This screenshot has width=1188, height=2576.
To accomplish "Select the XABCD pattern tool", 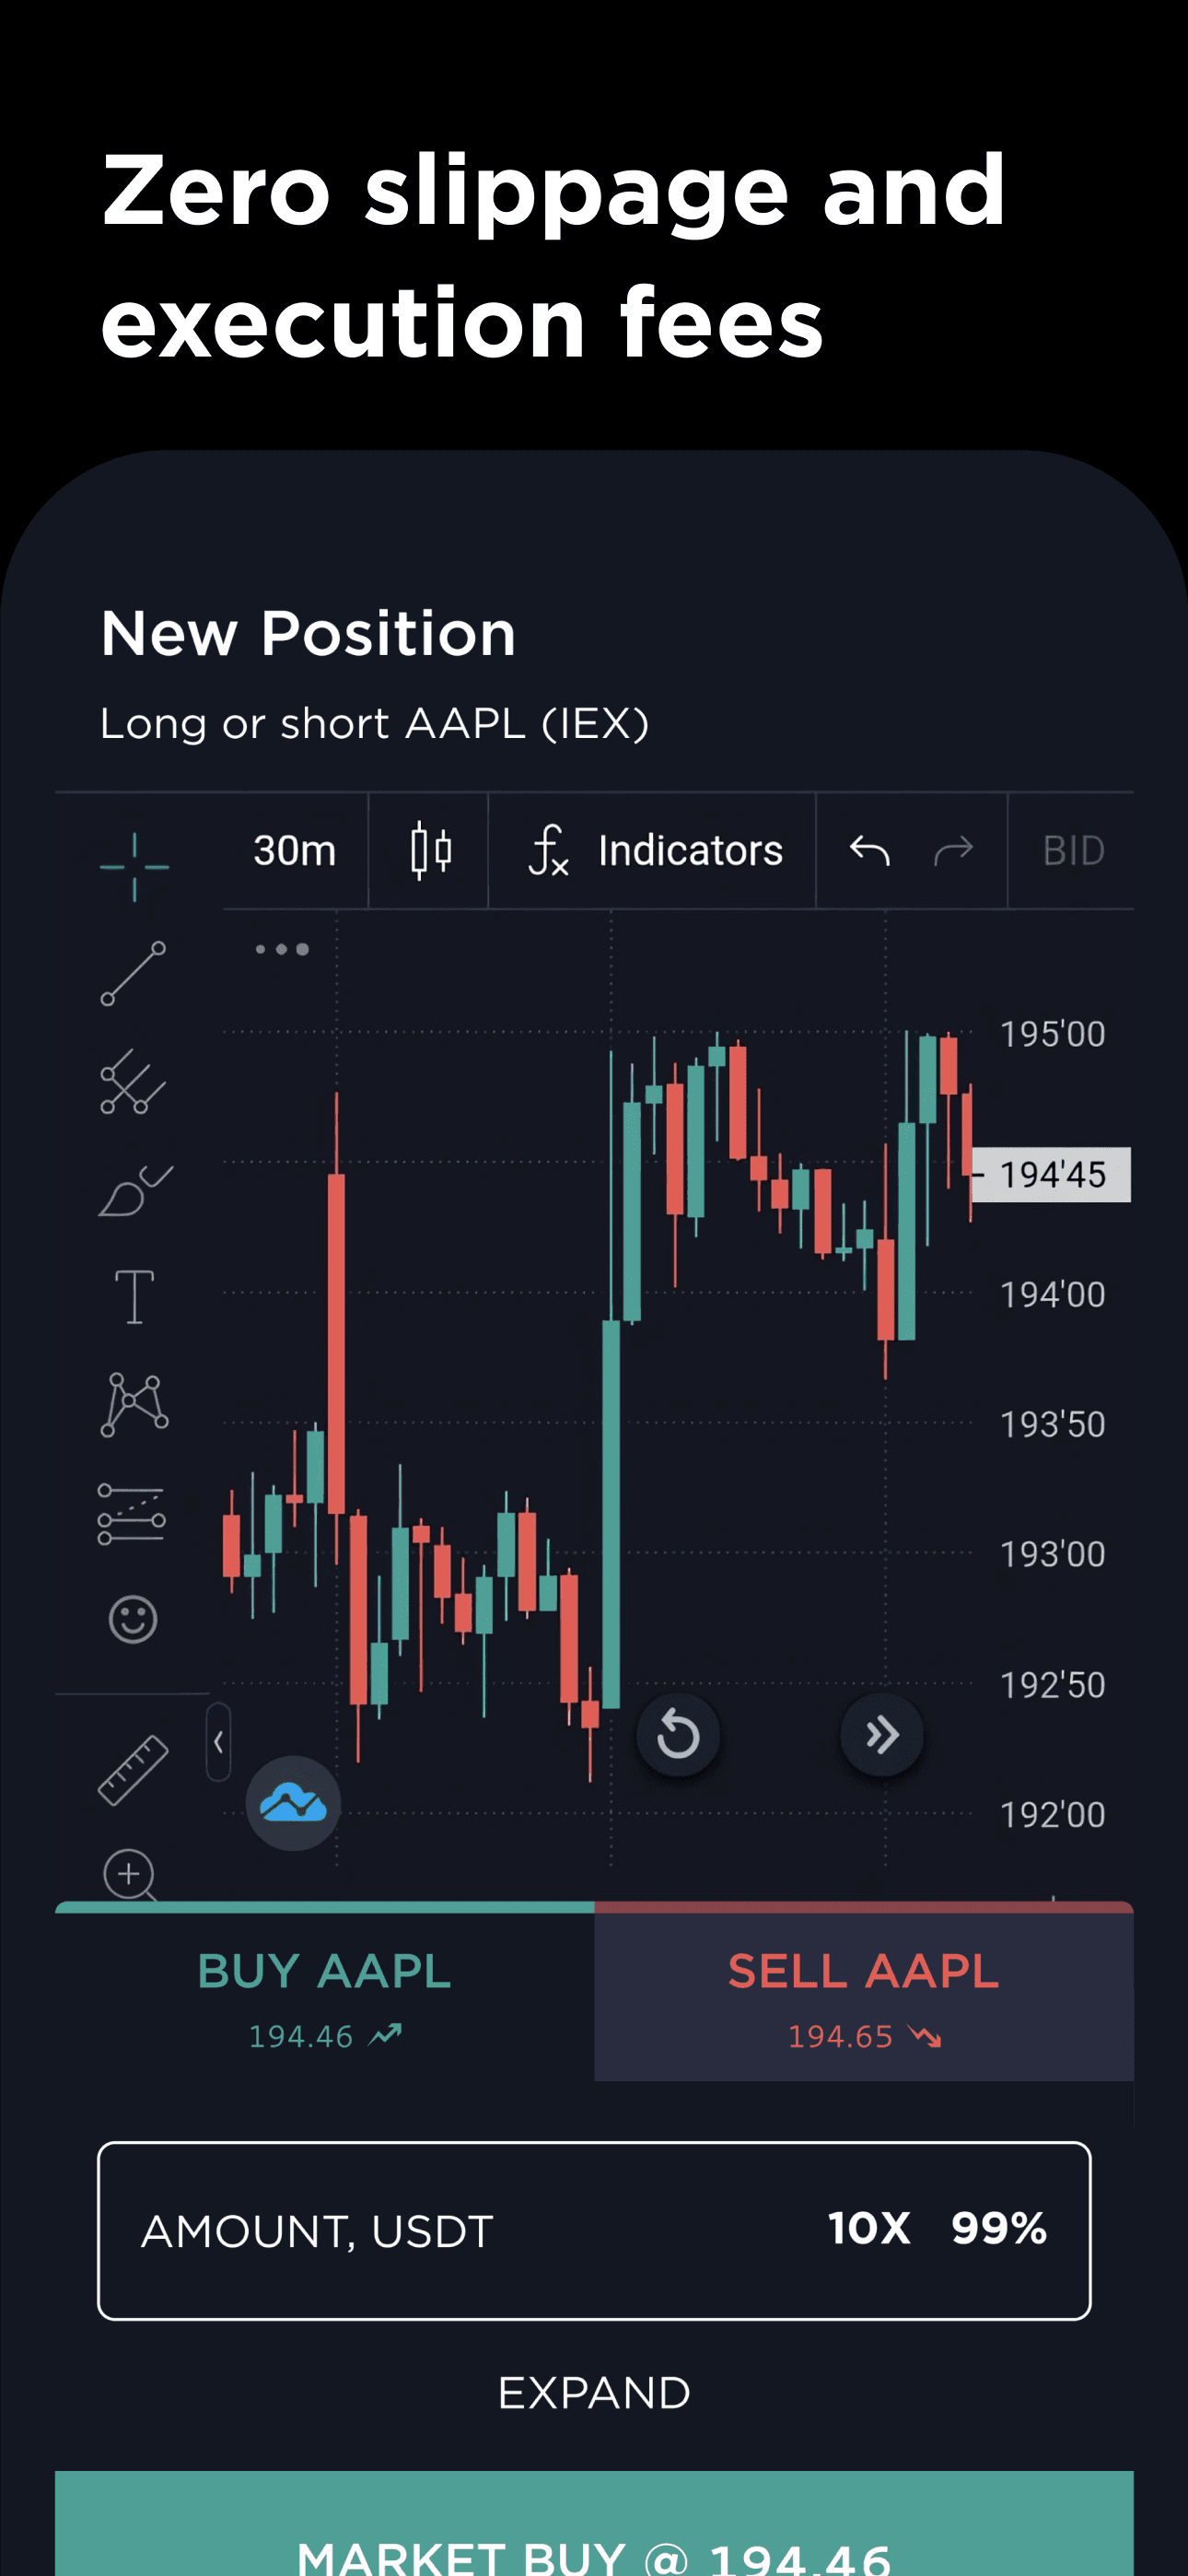I will (x=134, y=1405).
